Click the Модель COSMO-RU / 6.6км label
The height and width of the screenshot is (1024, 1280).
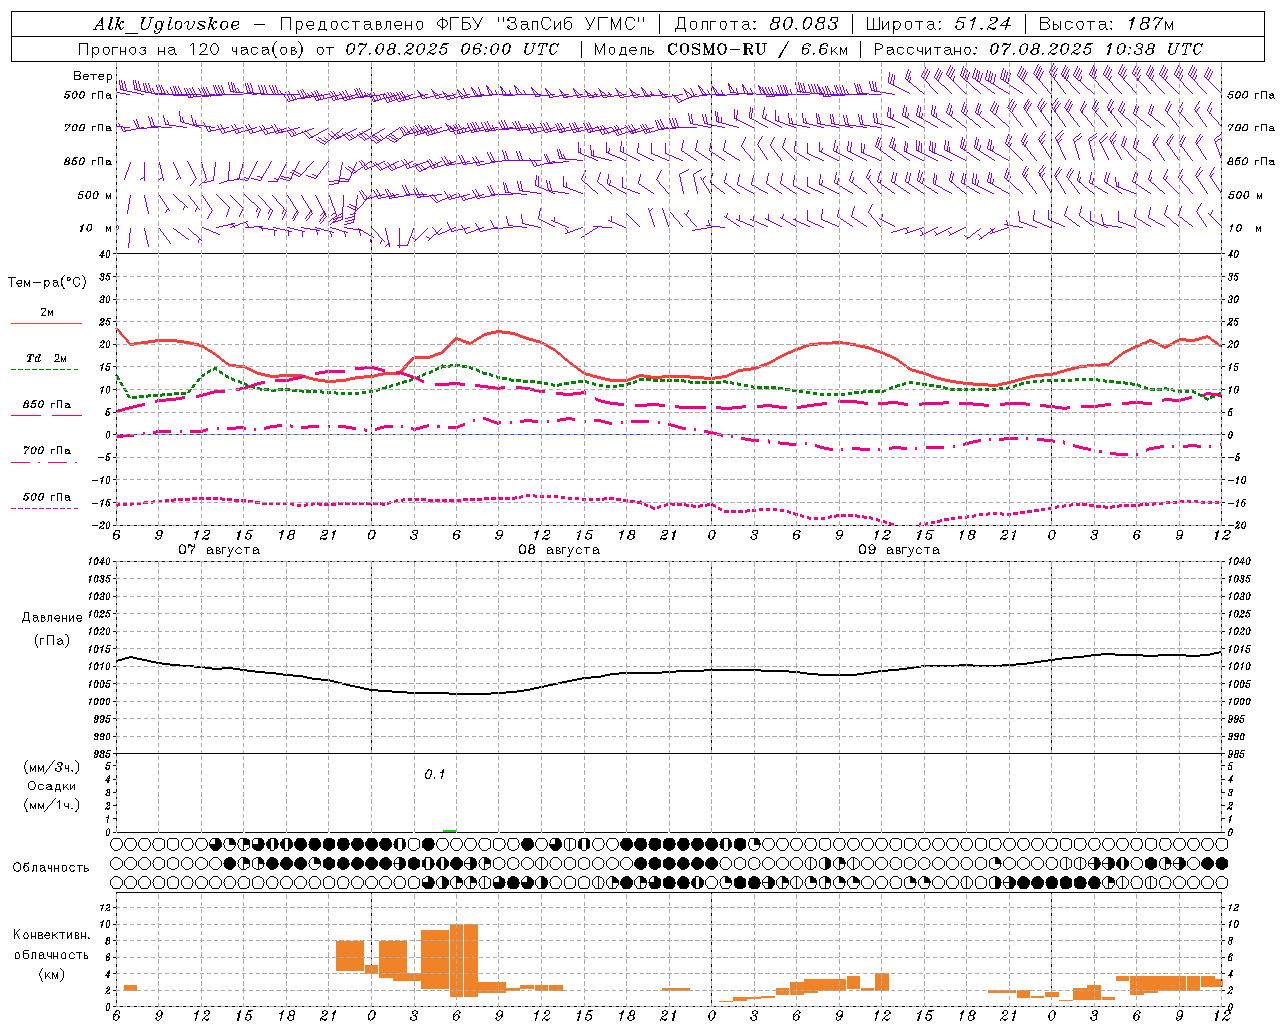pyautogui.click(x=720, y=49)
